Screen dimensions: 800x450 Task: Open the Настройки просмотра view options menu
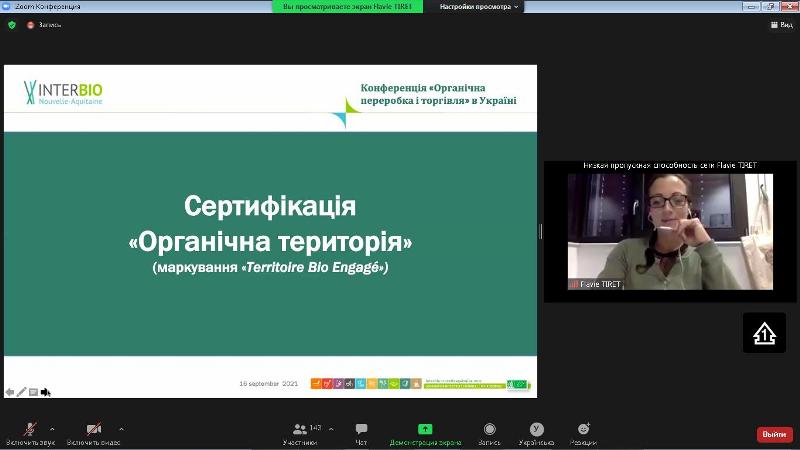pyautogui.click(x=479, y=6)
